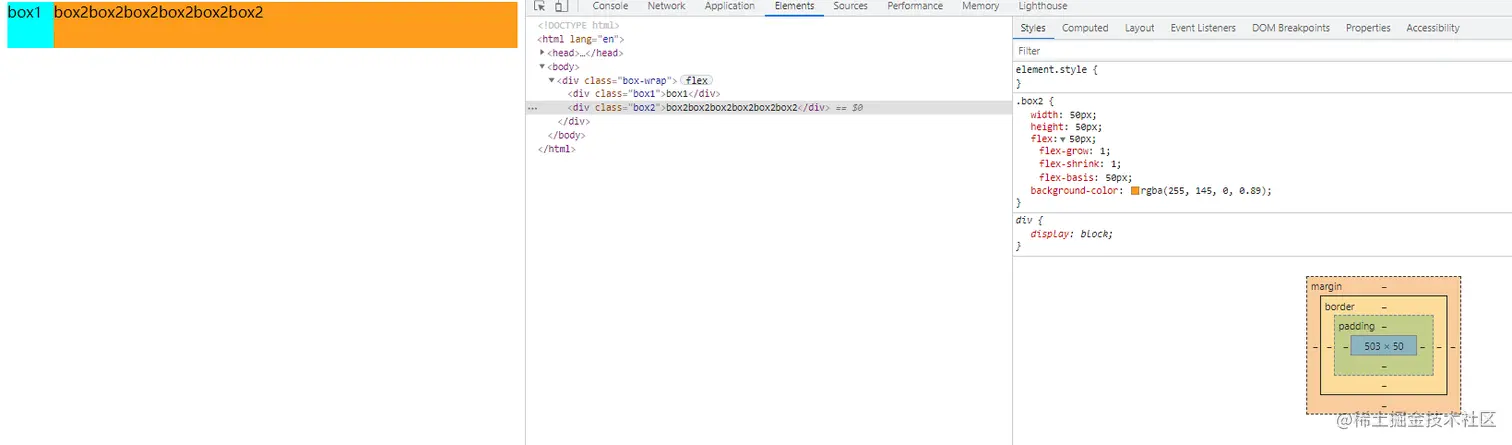
Task: Click the display: block declaration
Action: click(1071, 233)
